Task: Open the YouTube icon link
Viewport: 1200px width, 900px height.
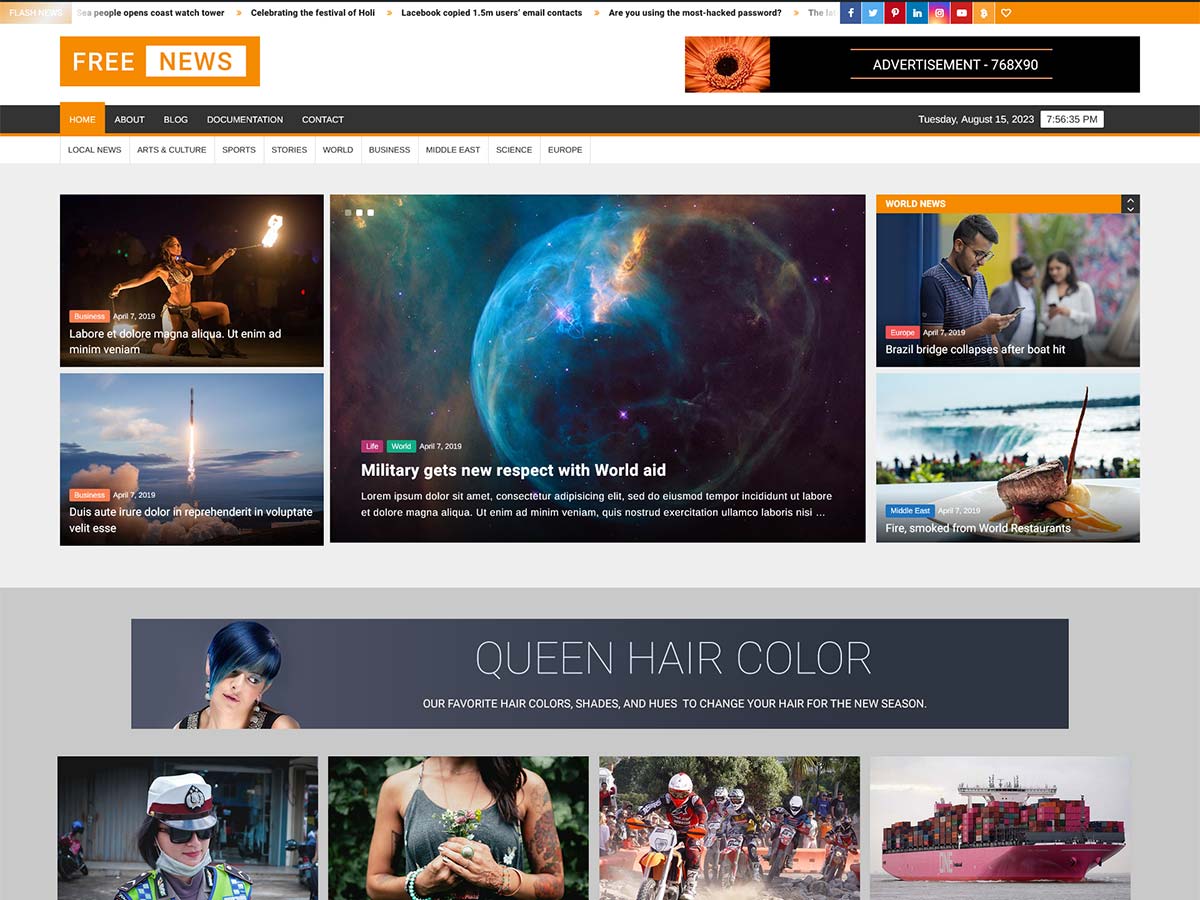Action: click(961, 13)
